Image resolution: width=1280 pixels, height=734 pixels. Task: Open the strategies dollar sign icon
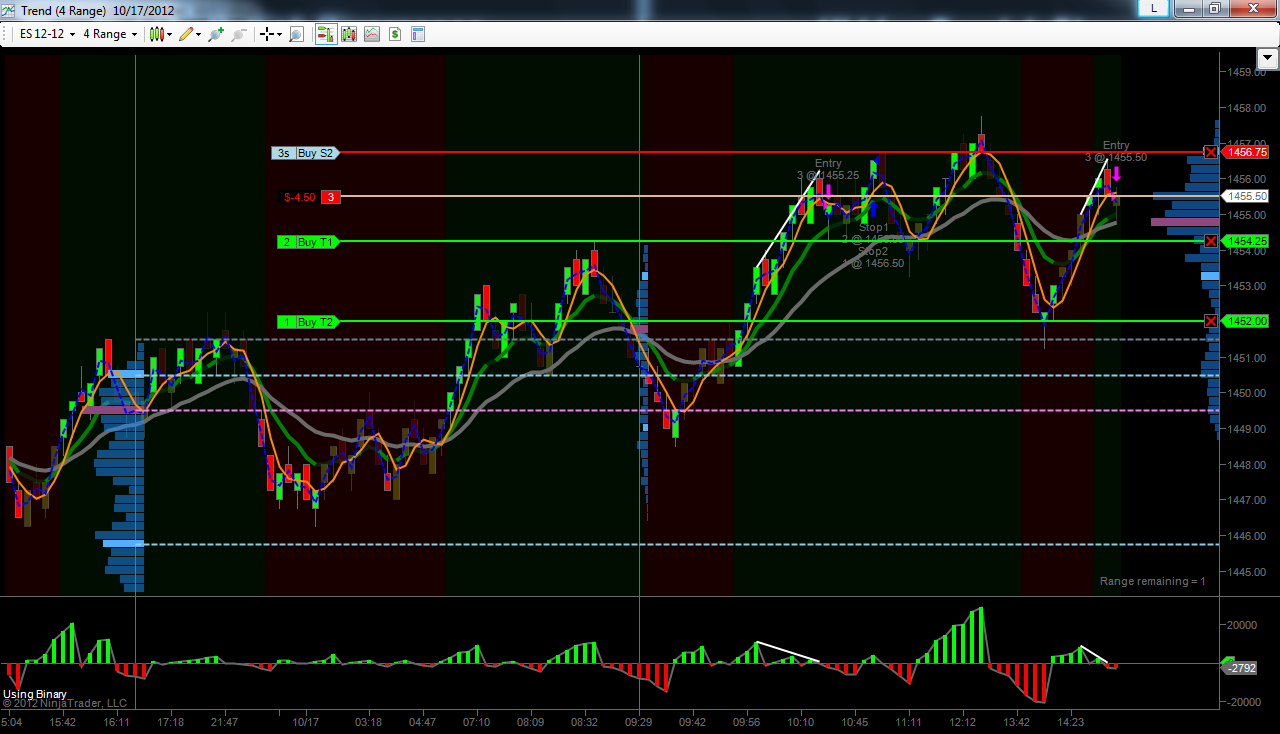395,34
